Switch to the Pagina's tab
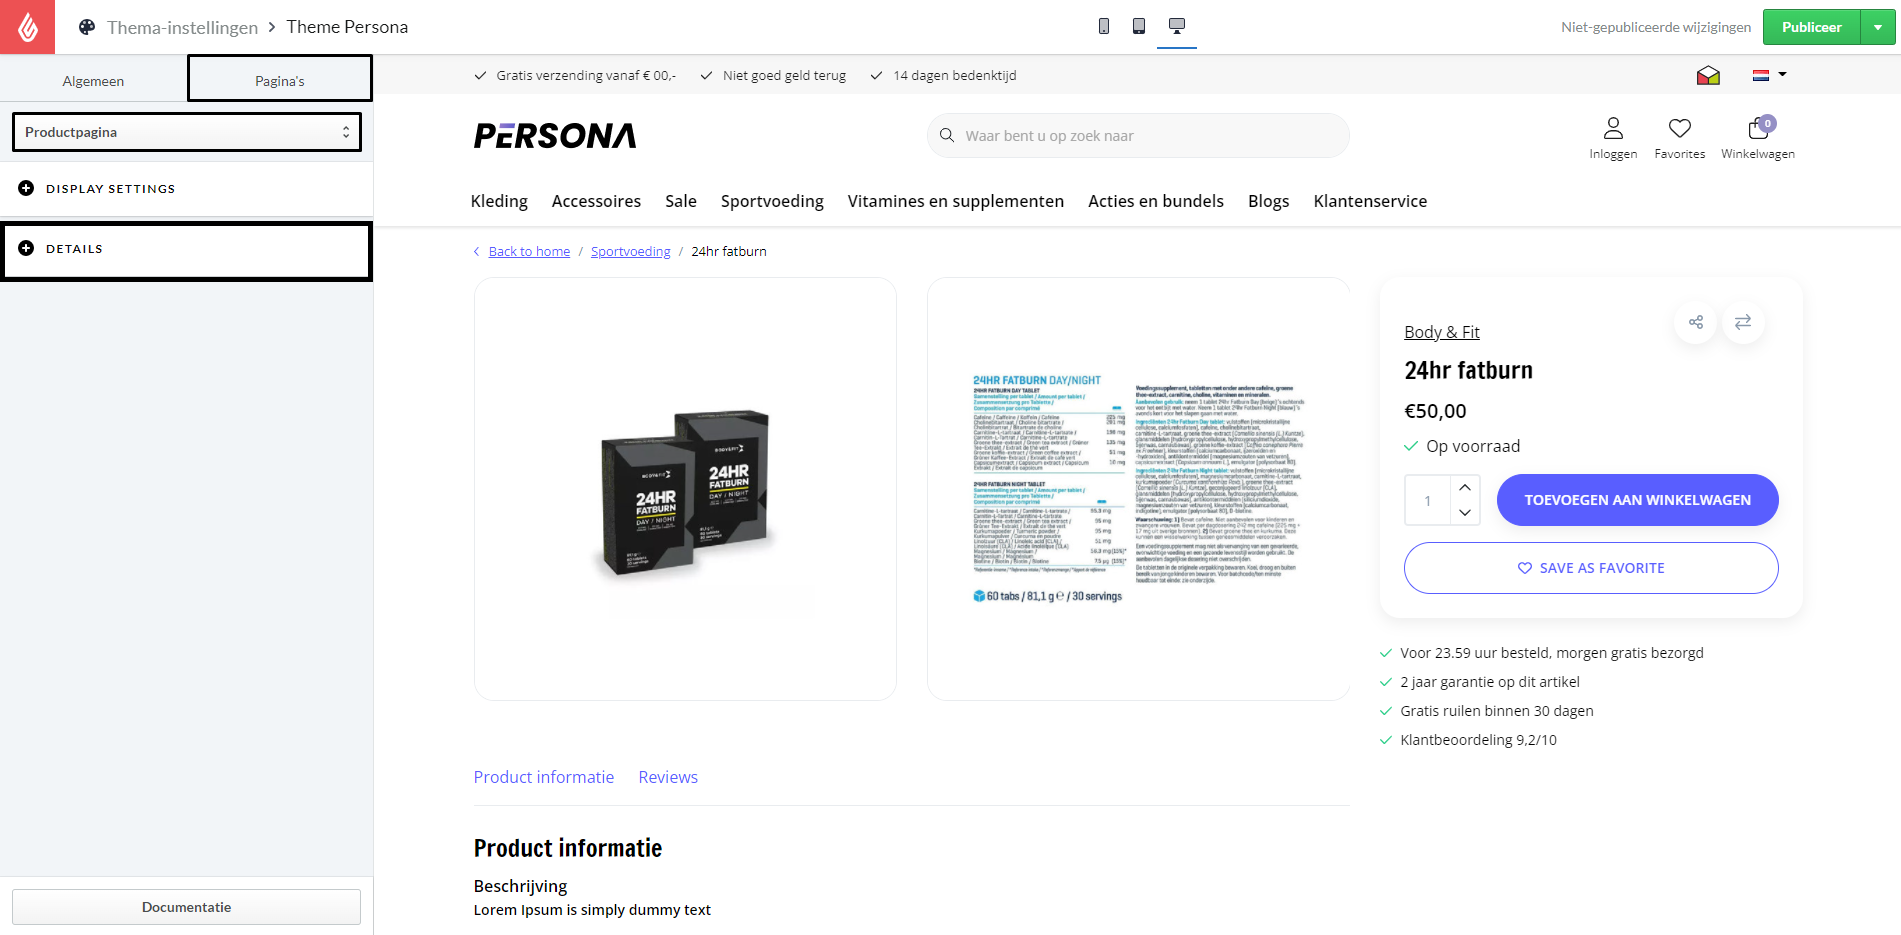 [280, 80]
